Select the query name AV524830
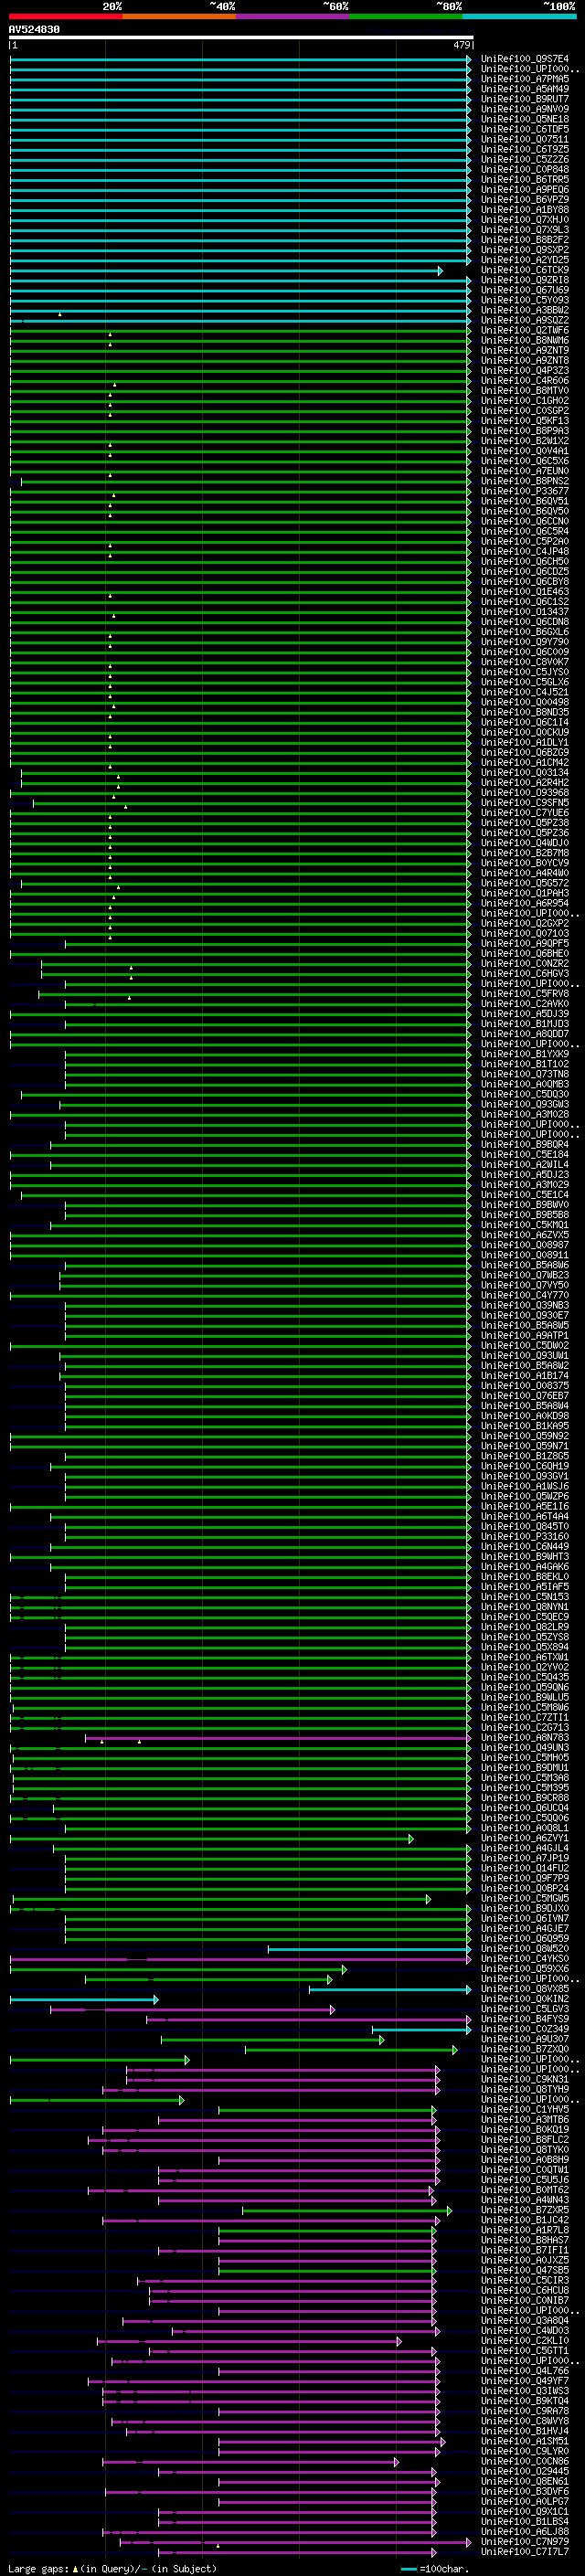 tap(34, 30)
